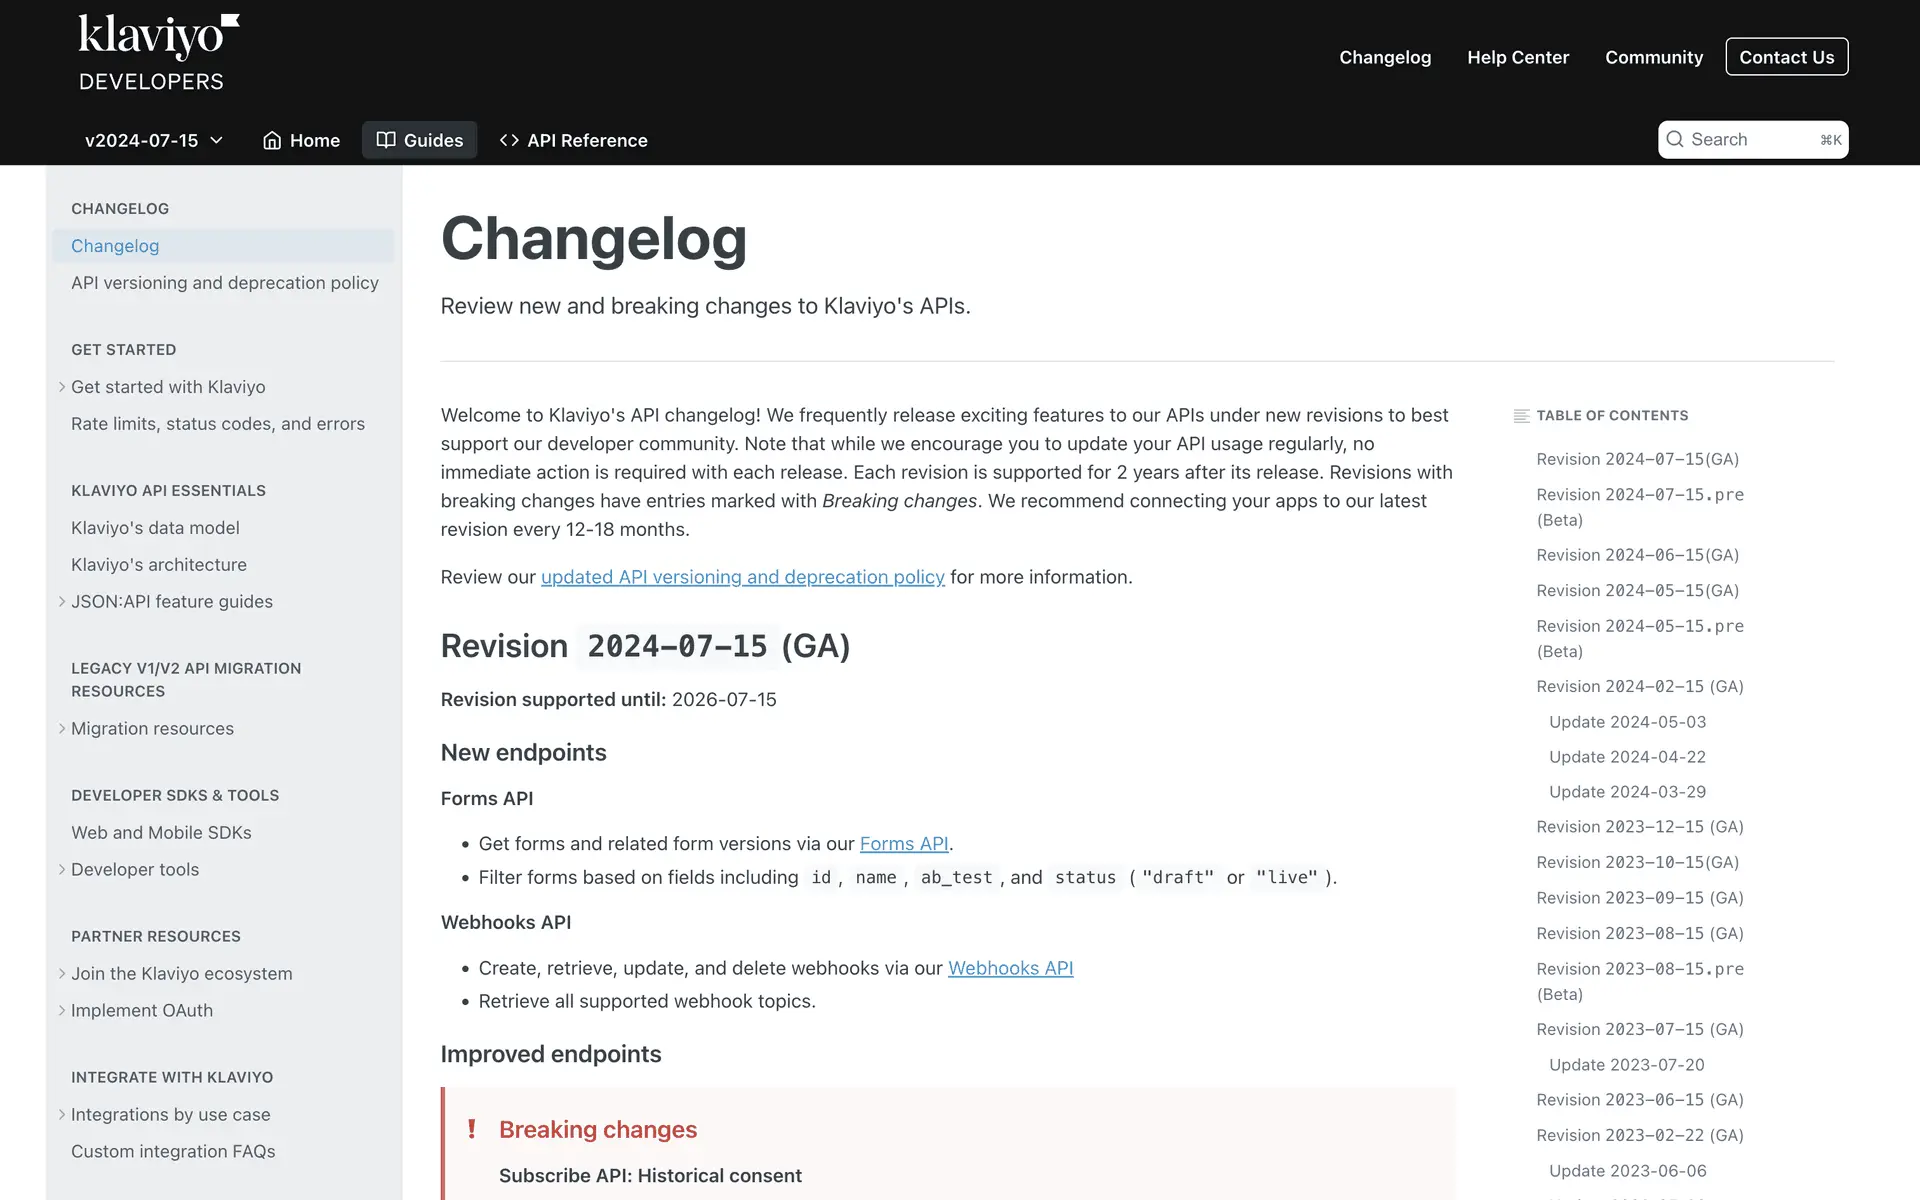Expand Get started with Klaviyo section
This screenshot has height=1200, width=1920.
pyautogui.click(x=62, y=387)
